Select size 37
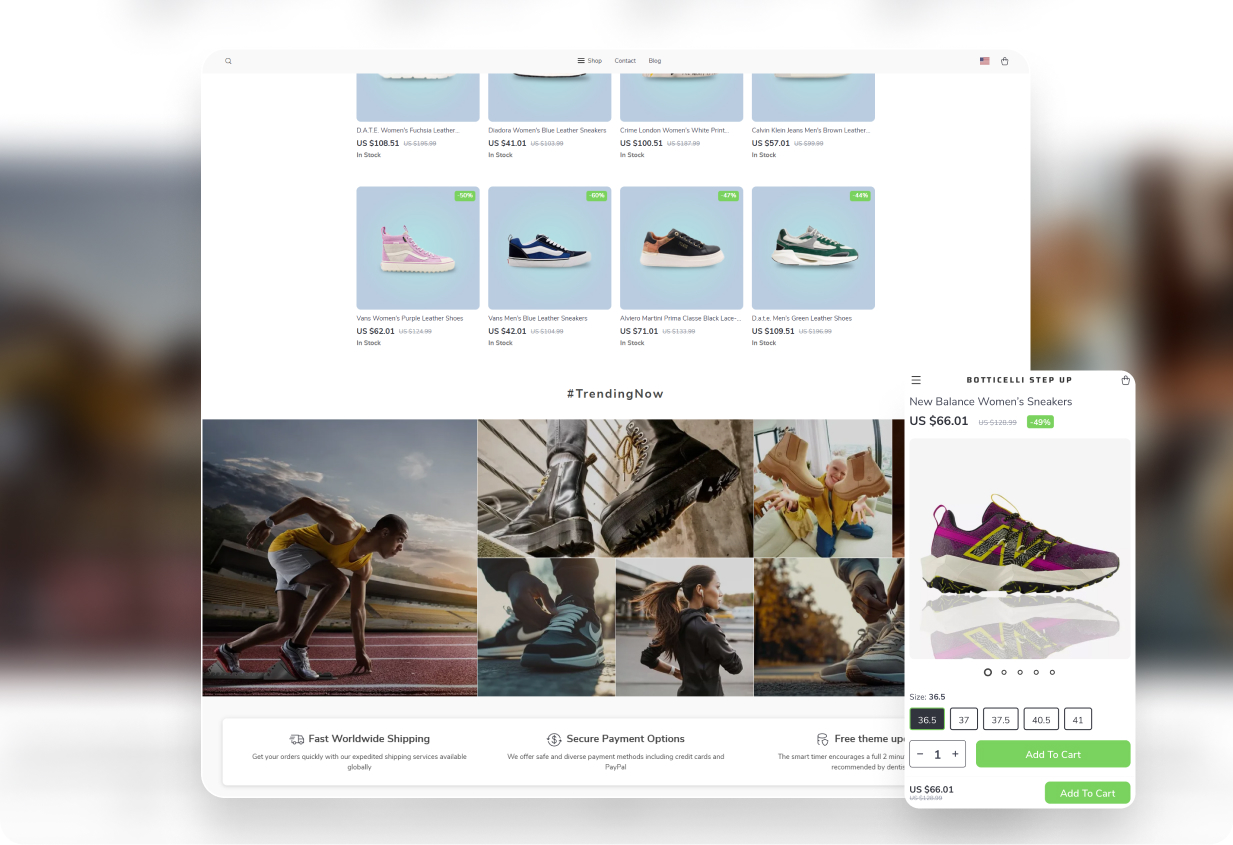Image resolution: width=1233 pixels, height=845 pixels. [963, 719]
